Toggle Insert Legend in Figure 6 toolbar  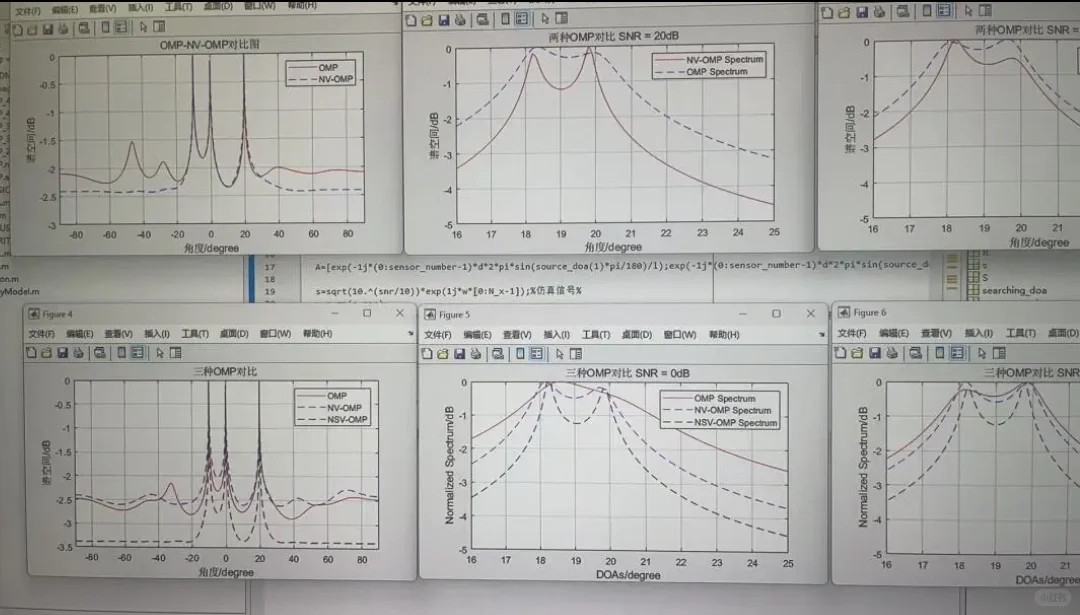point(957,353)
